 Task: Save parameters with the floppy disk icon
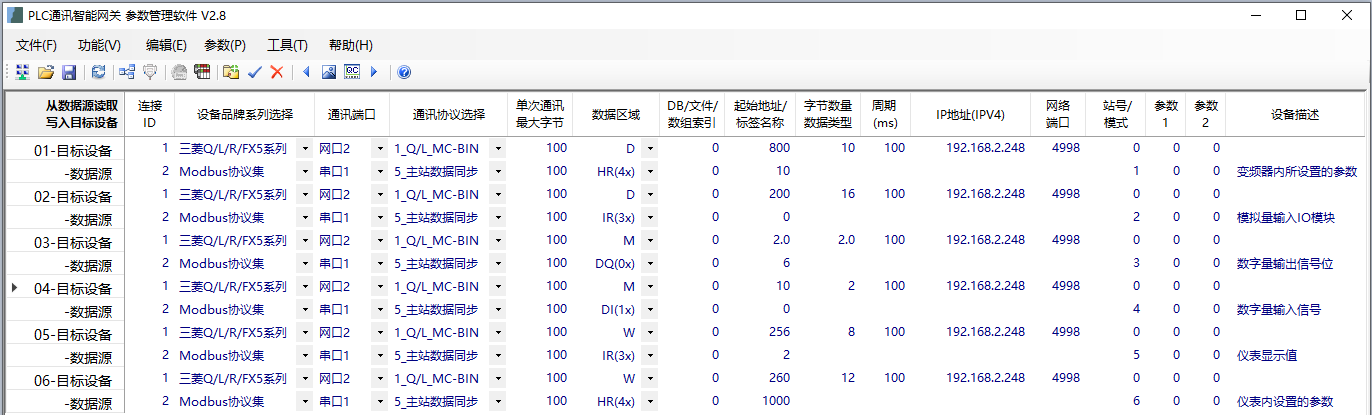tap(69, 72)
